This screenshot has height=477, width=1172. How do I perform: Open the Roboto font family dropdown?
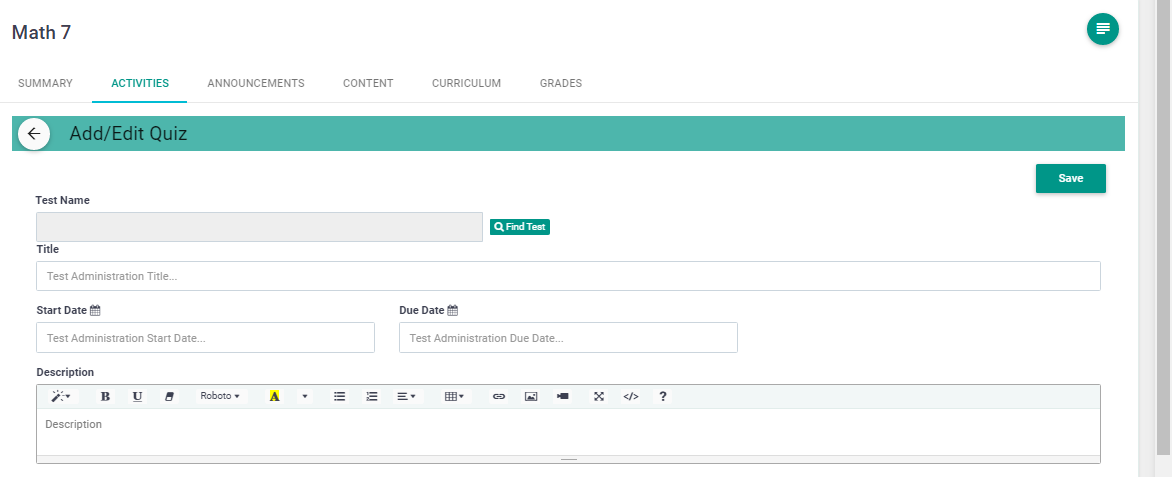pyautogui.click(x=220, y=396)
